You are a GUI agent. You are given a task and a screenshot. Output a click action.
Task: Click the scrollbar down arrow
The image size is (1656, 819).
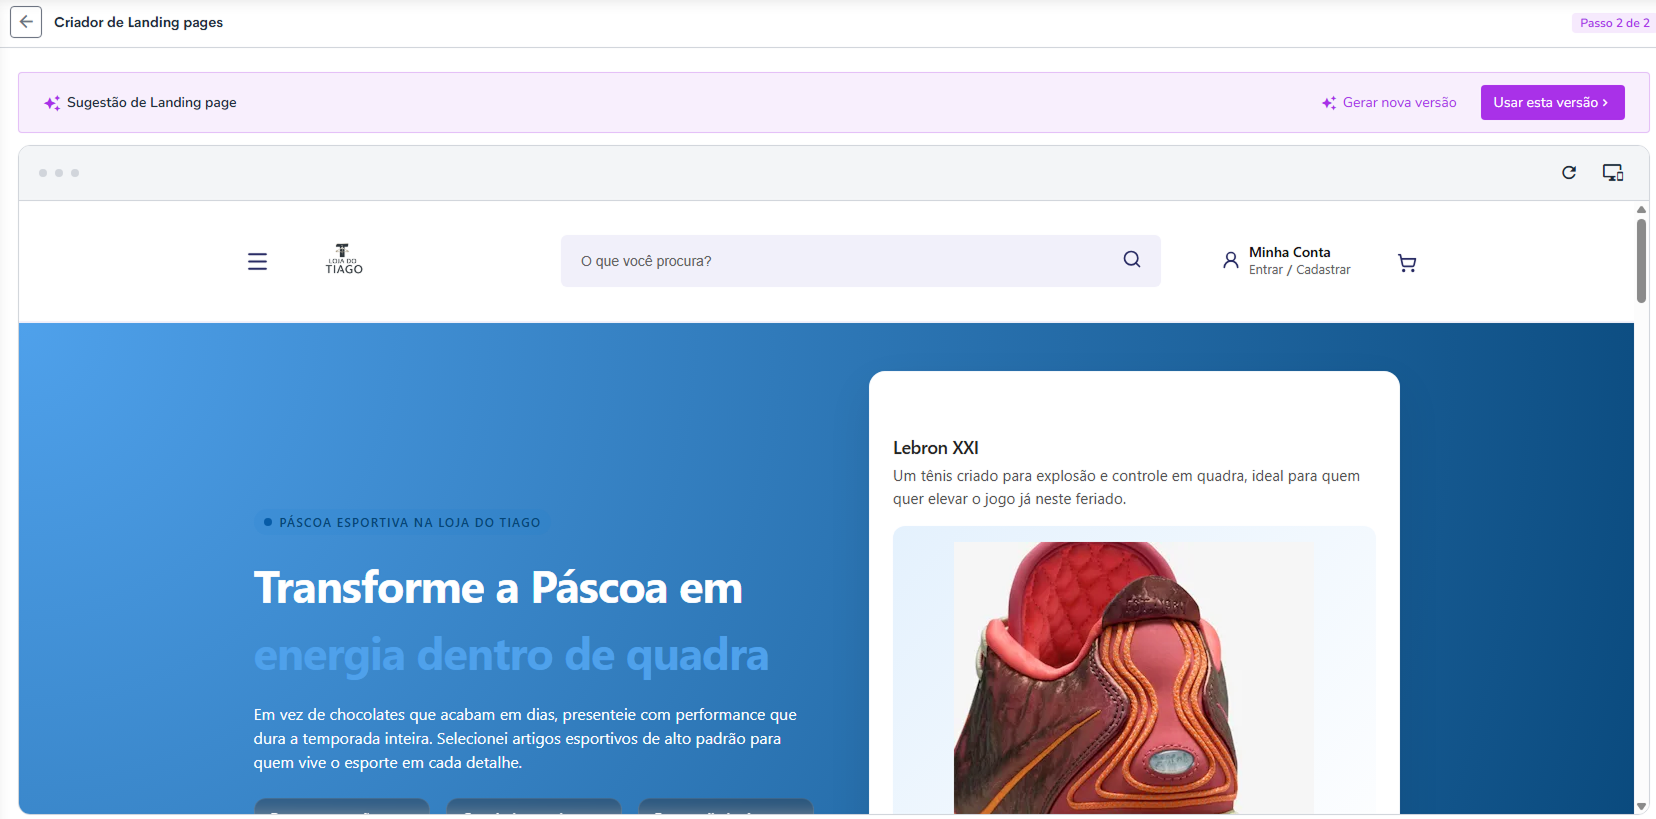click(x=1641, y=806)
